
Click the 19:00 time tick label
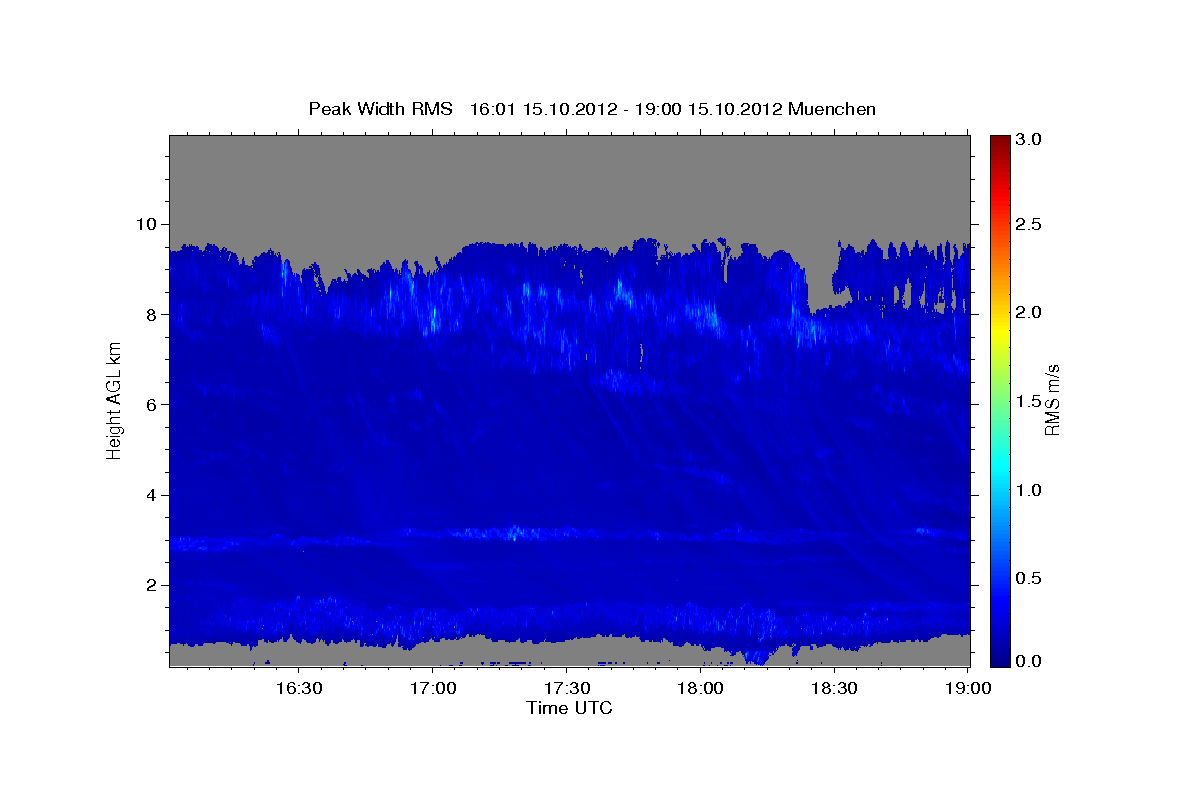click(968, 689)
